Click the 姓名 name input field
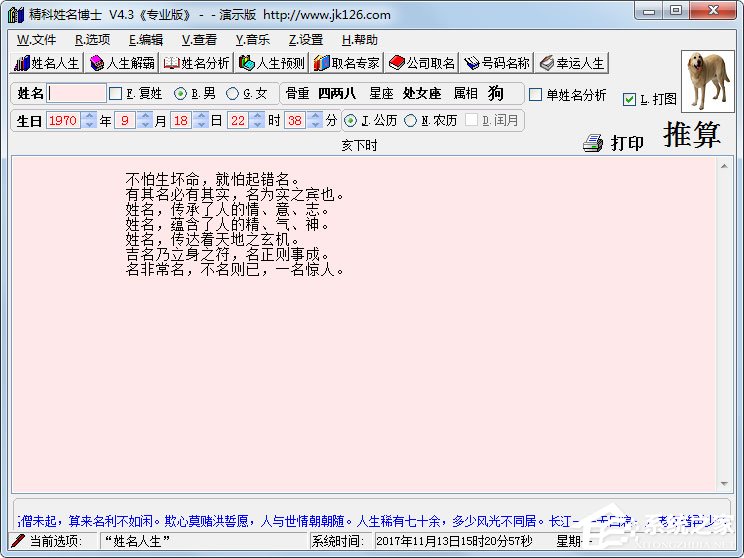 coord(77,93)
